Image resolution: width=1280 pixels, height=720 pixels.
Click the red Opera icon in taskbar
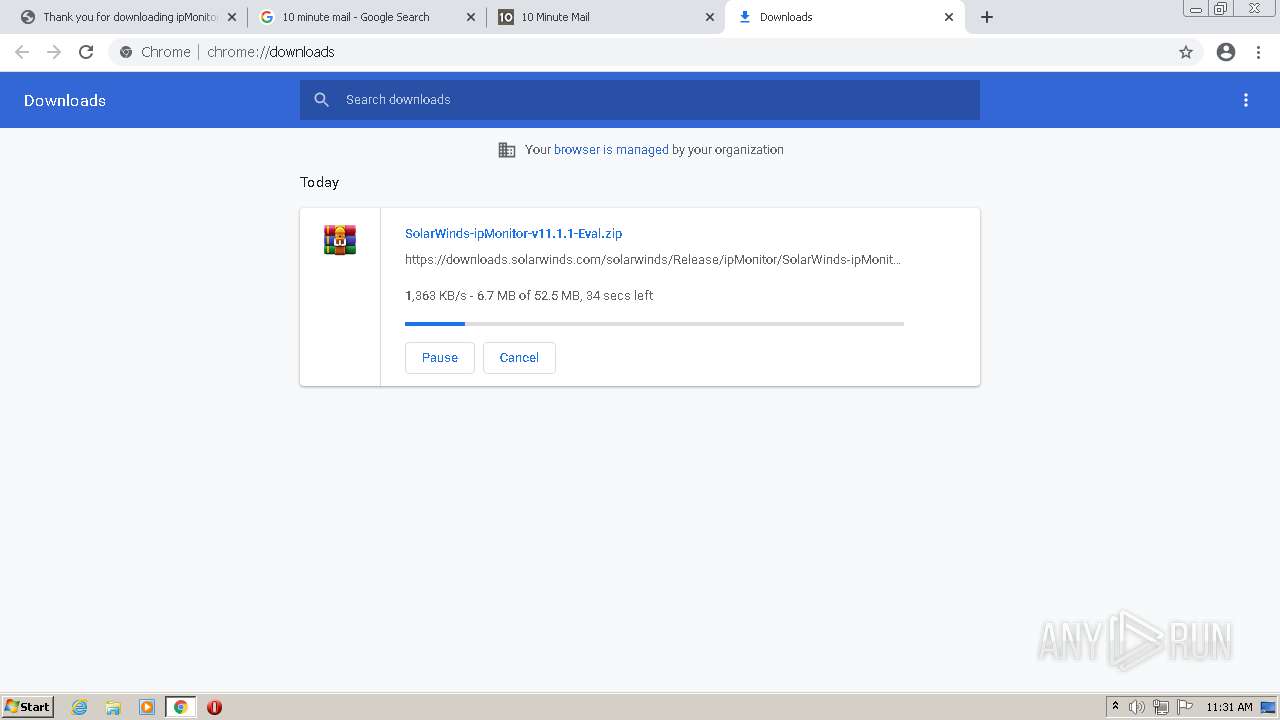pyautogui.click(x=214, y=707)
